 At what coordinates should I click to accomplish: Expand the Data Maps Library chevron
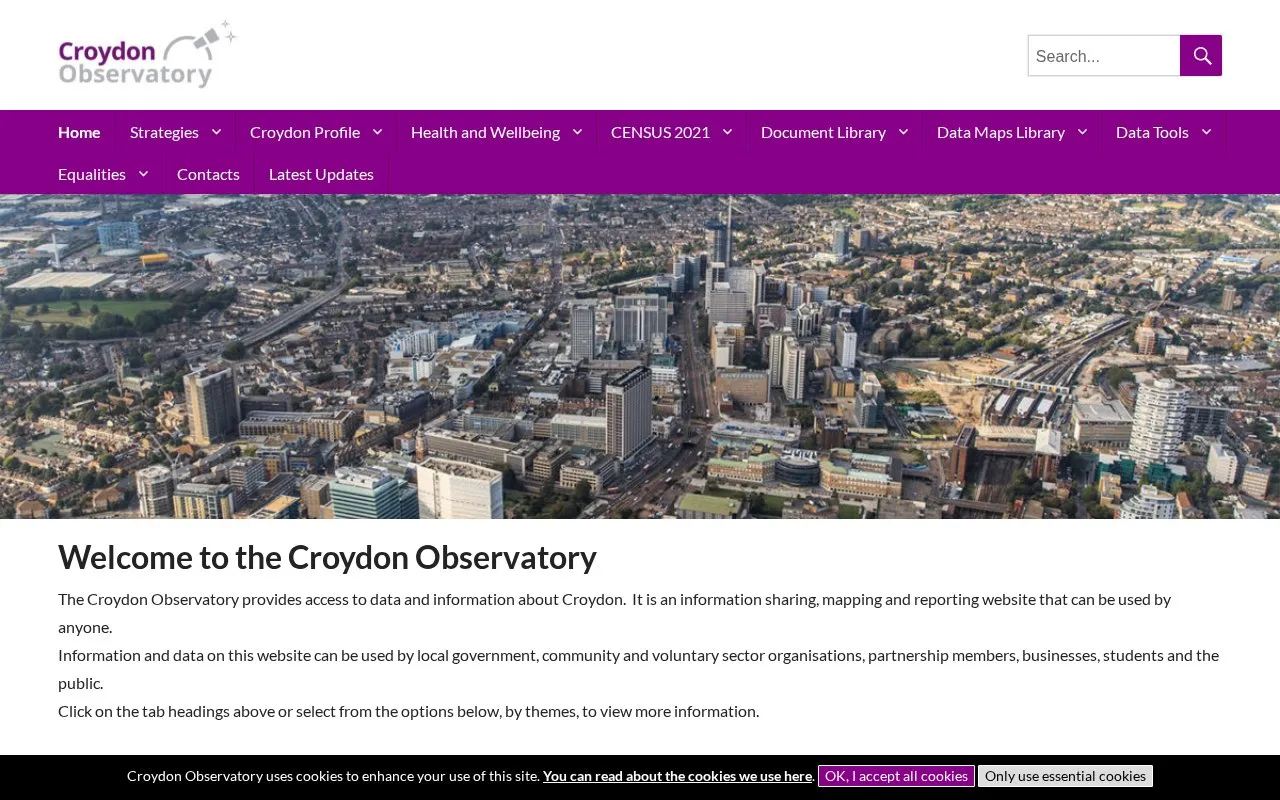click(x=1082, y=132)
